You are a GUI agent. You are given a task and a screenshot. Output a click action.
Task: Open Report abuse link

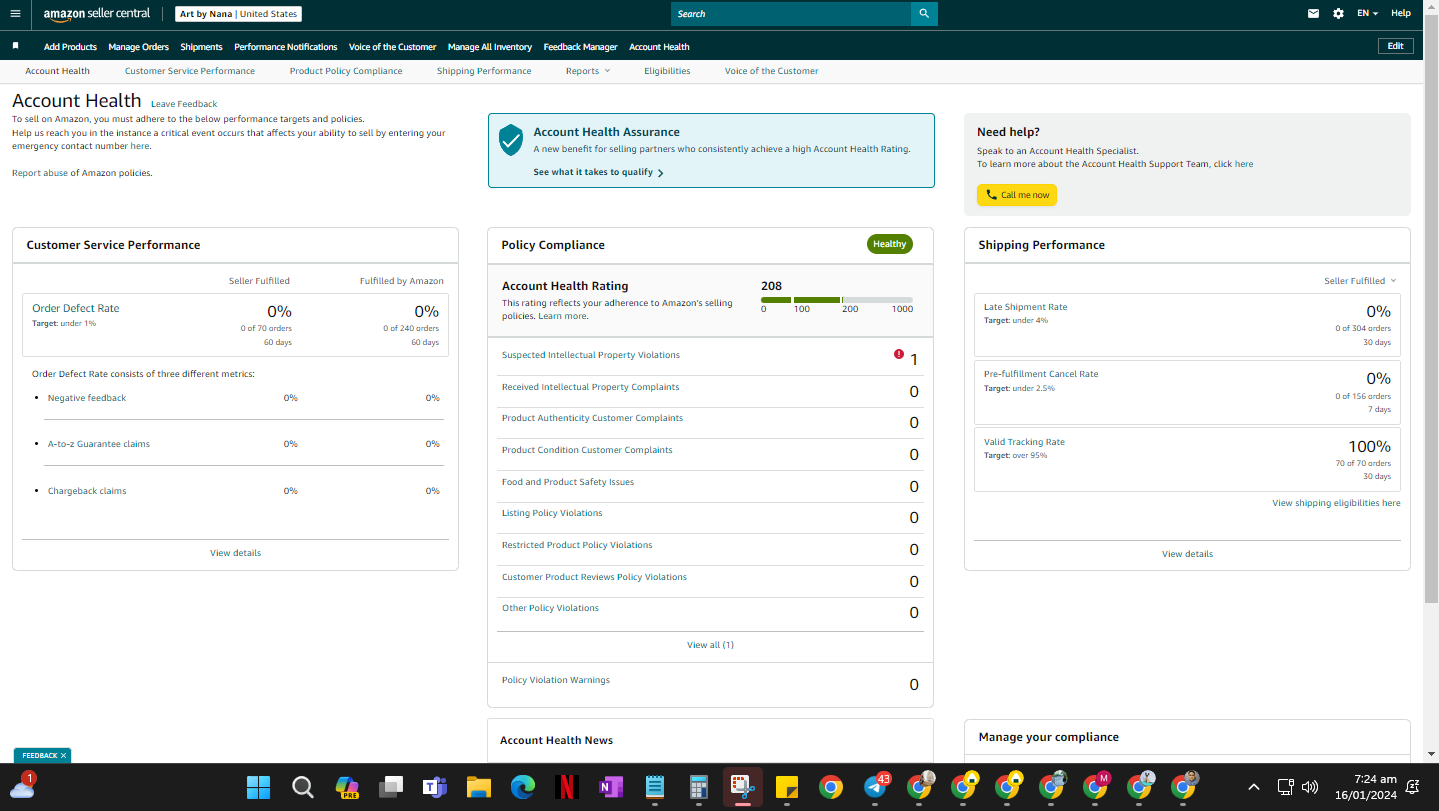tap(40, 173)
